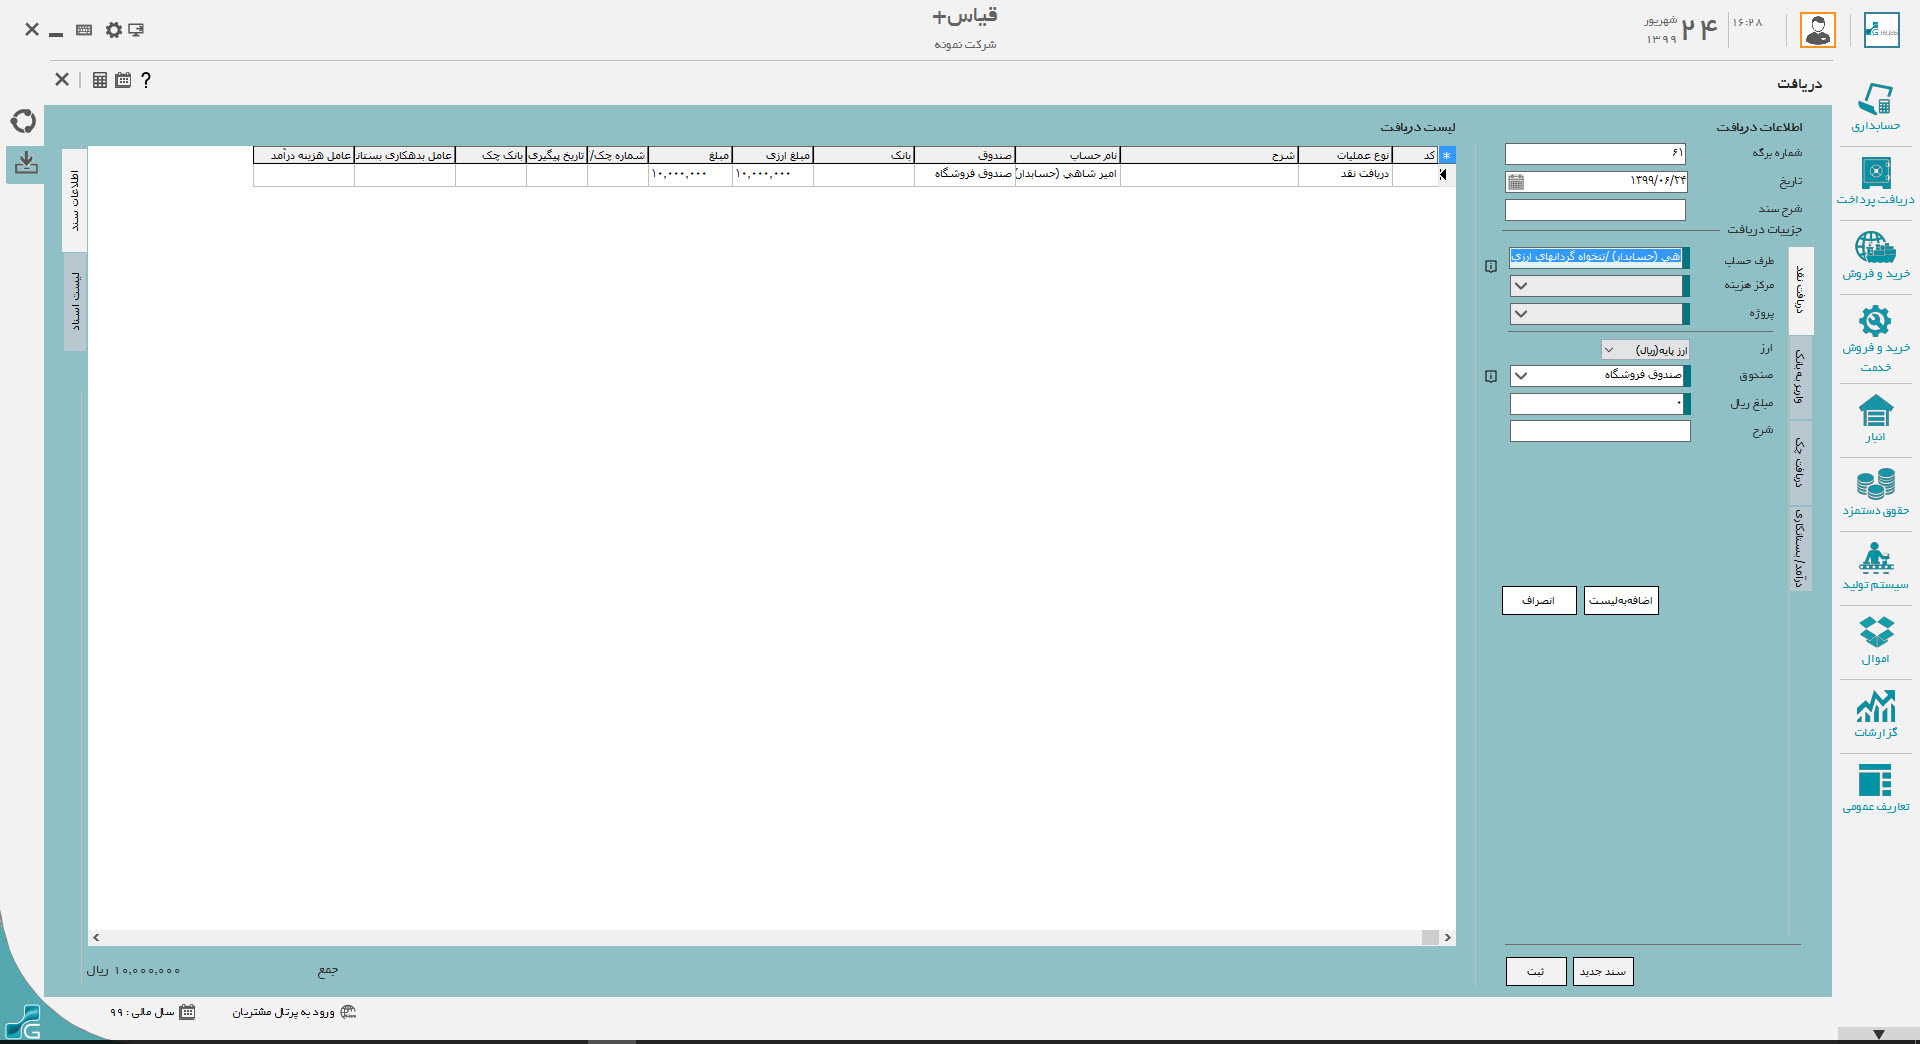Click تاریخ پیگیری column header

click(557, 155)
